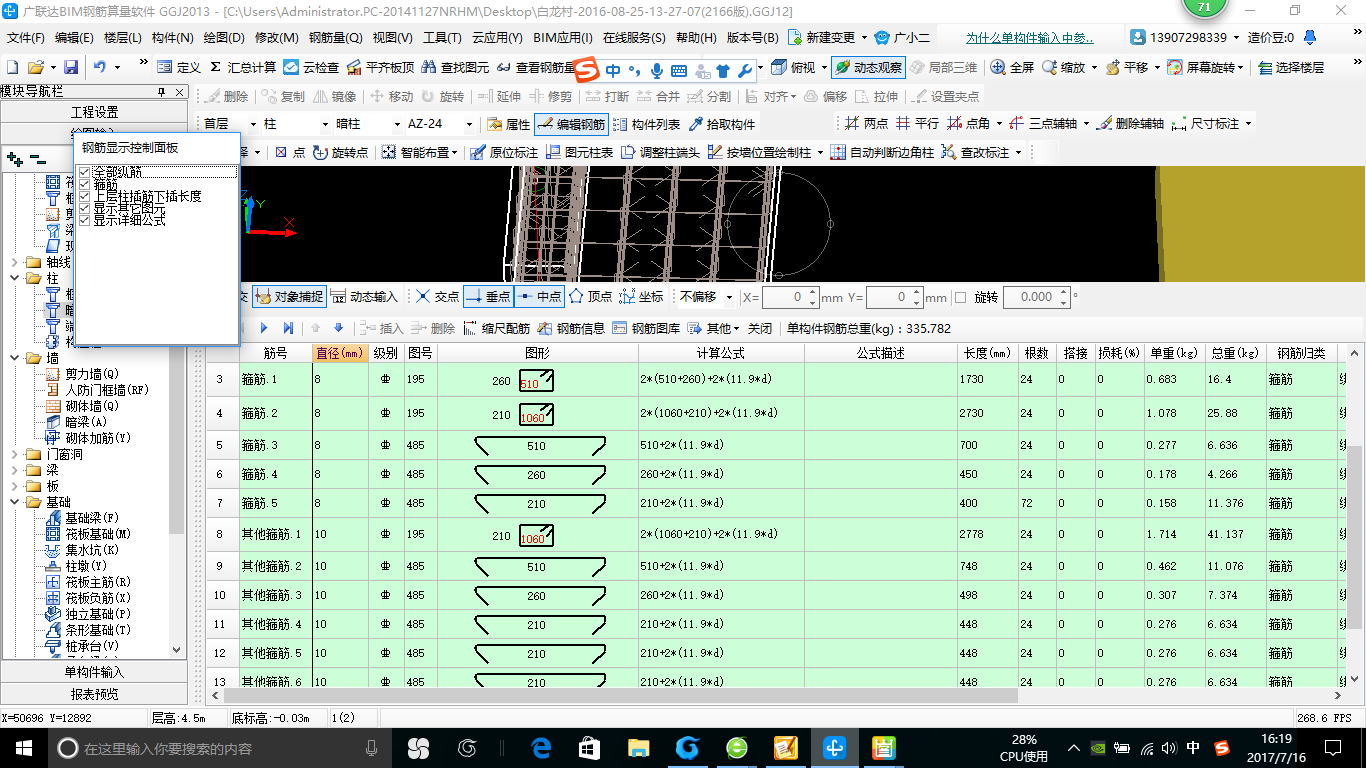Uncheck 上层柱插筋下插长度 checkbox

pos(85,197)
